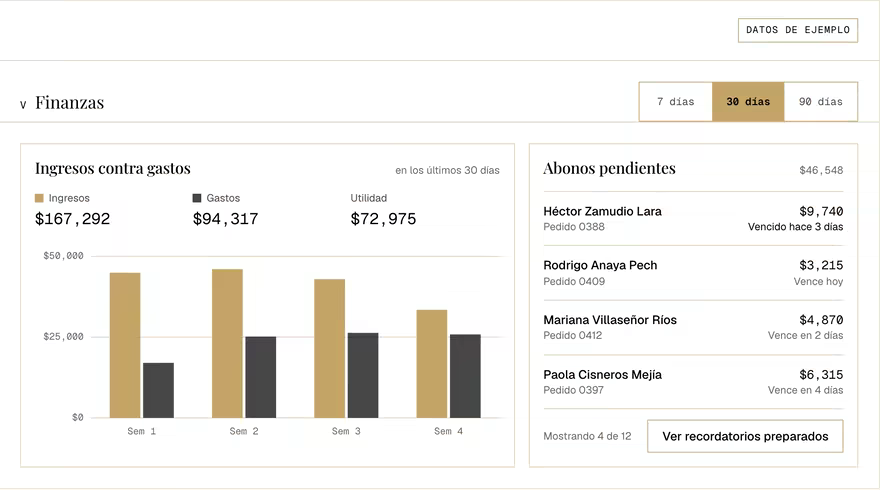
Task: Click the Sem 3 income bar
Action: tap(329, 349)
